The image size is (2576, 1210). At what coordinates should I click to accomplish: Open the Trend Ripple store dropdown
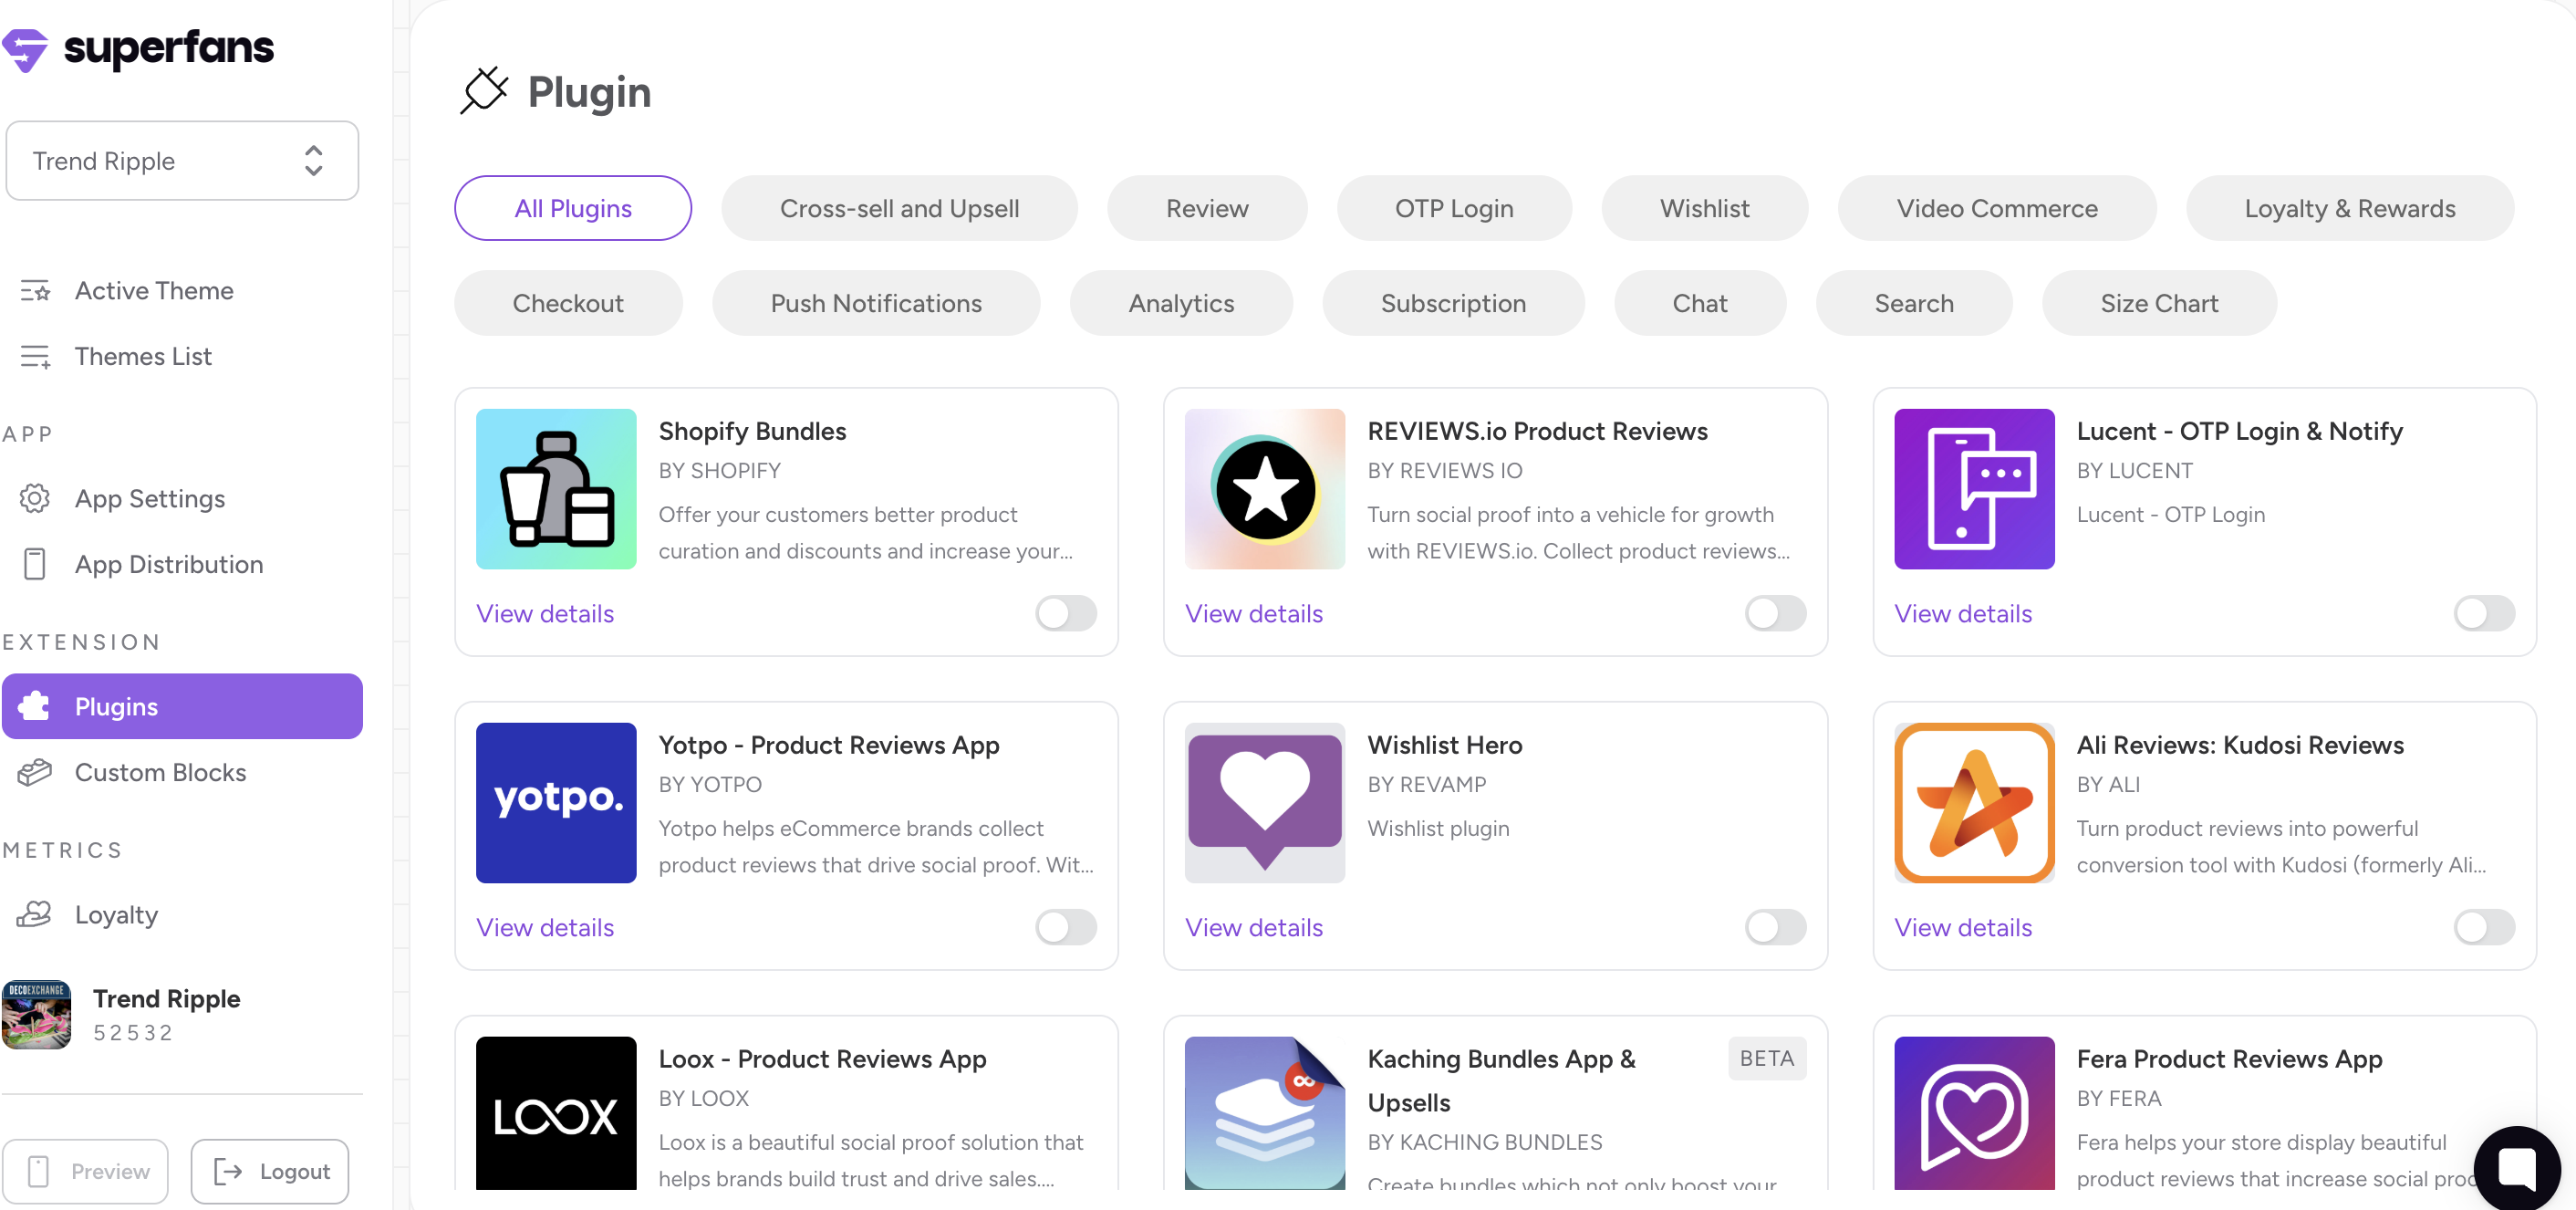pyautogui.click(x=182, y=161)
